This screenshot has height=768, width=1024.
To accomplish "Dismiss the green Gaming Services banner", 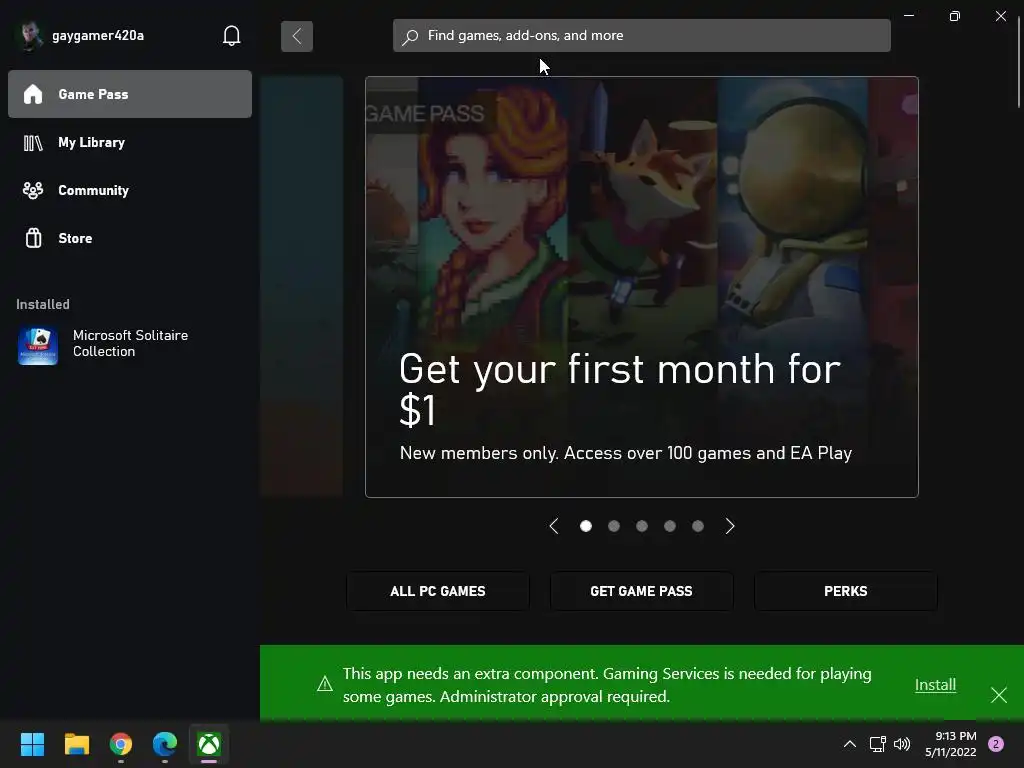I will point(999,694).
